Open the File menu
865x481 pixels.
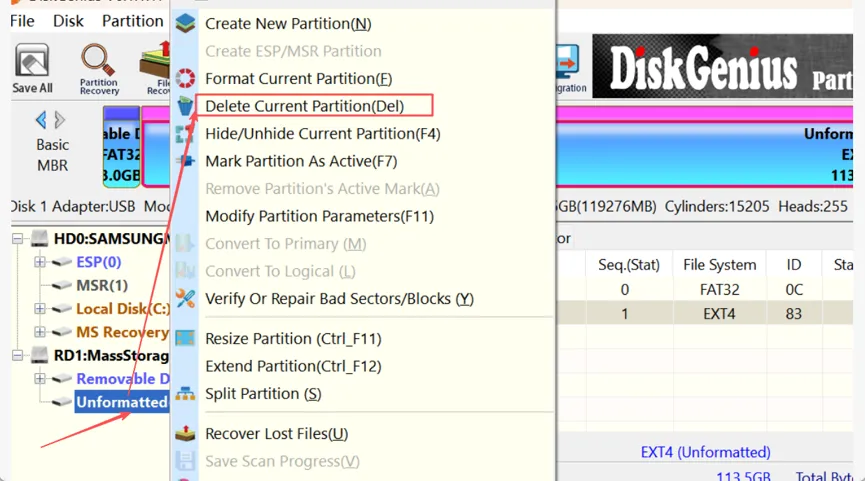tap(22, 21)
